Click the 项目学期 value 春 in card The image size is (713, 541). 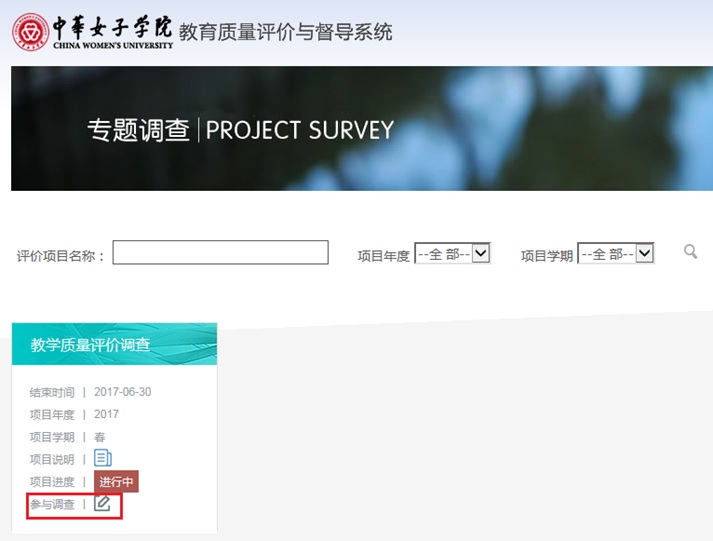click(x=100, y=437)
